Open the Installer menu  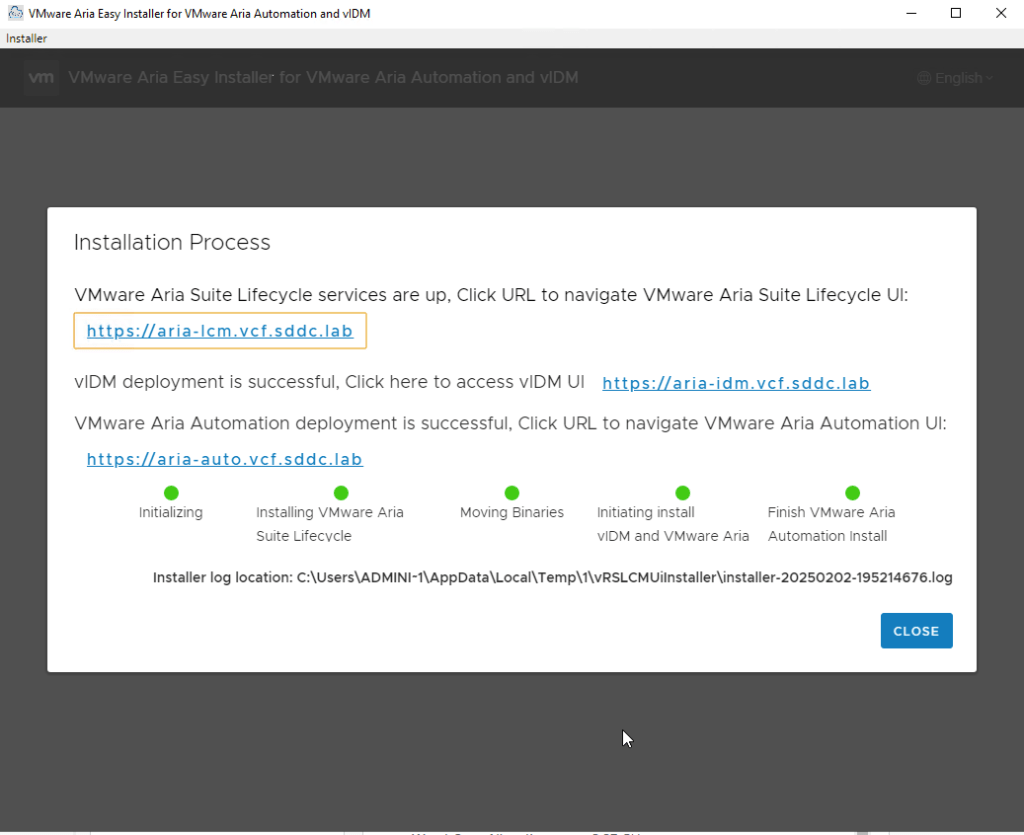pos(26,38)
